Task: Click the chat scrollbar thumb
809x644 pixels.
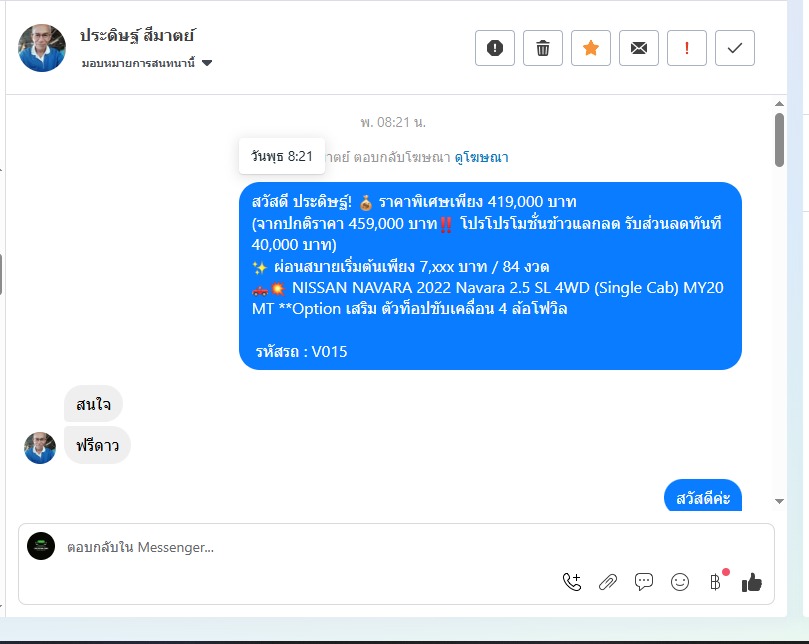Action: 779,140
